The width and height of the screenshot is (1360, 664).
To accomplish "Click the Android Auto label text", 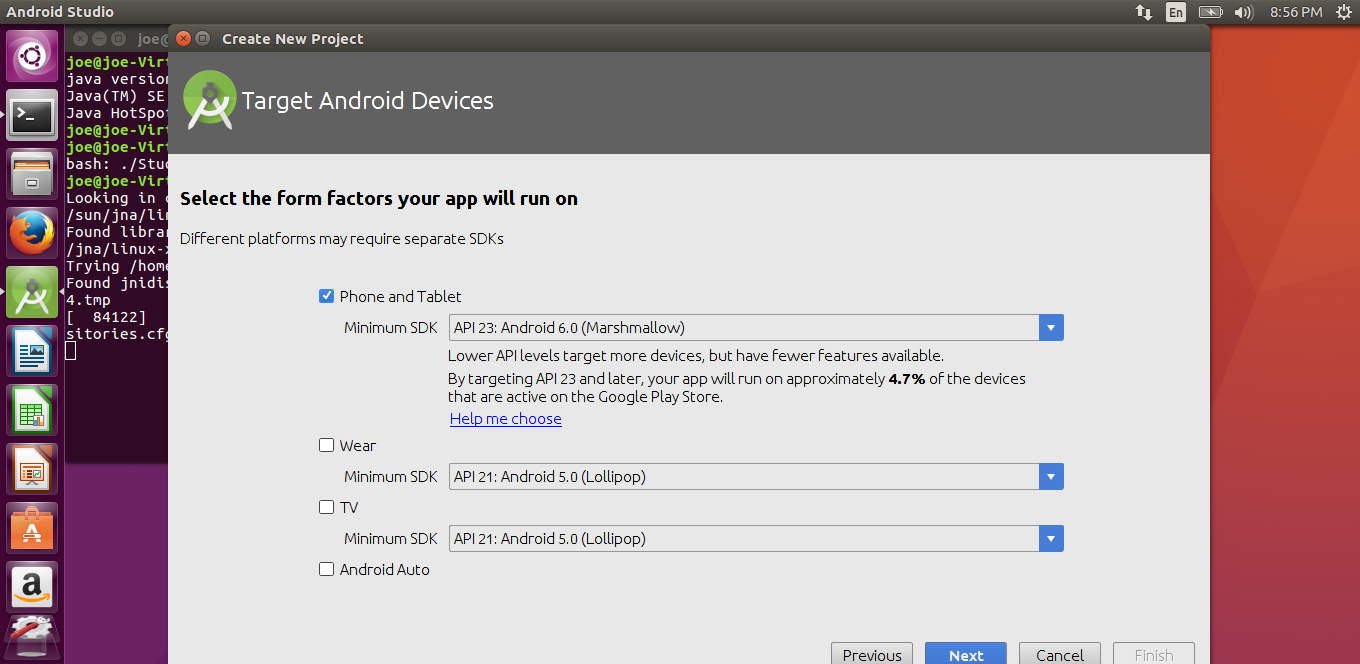I will [385, 569].
